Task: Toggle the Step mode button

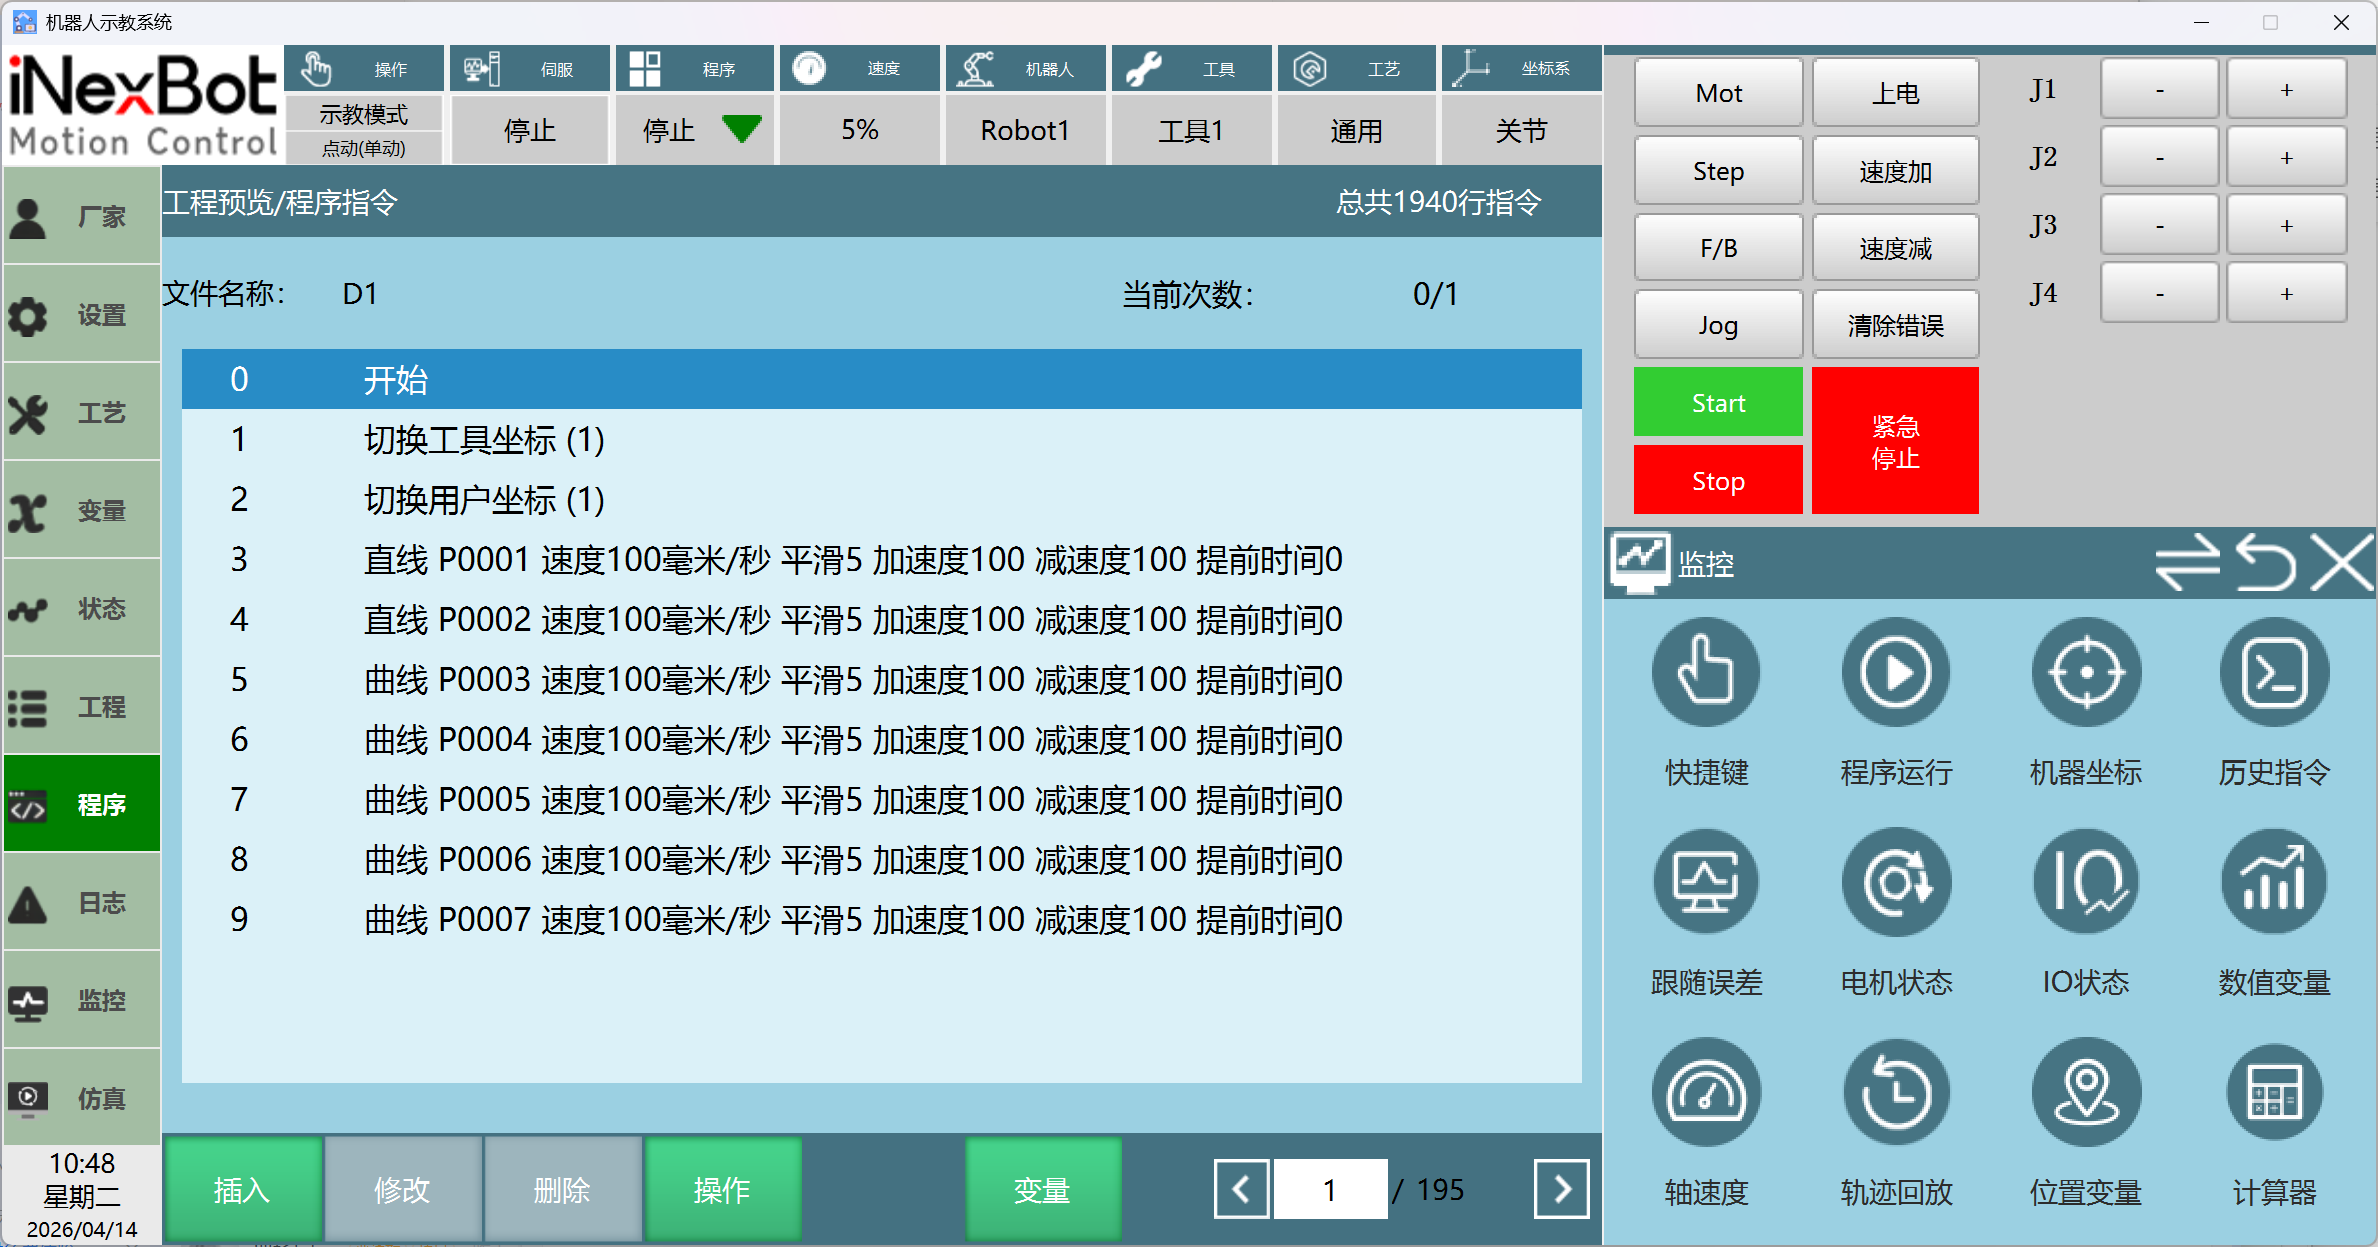Action: pos(1718,171)
